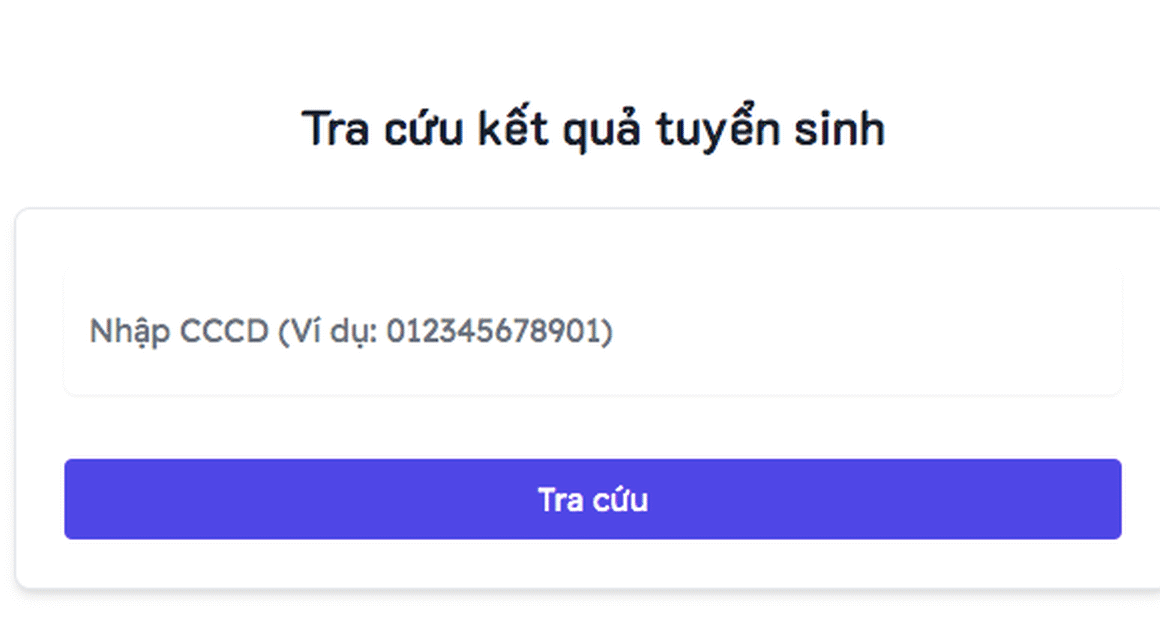Click the center of the purple button
The width and height of the screenshot is (1160, 630).
594,499
